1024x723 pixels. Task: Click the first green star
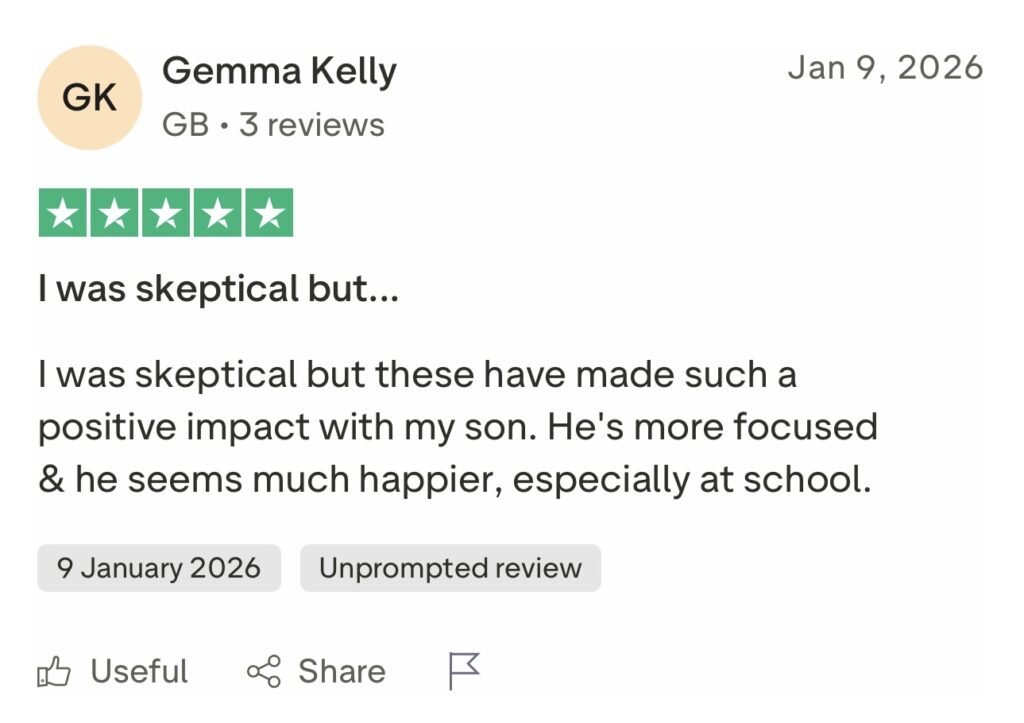click(63, 213)
